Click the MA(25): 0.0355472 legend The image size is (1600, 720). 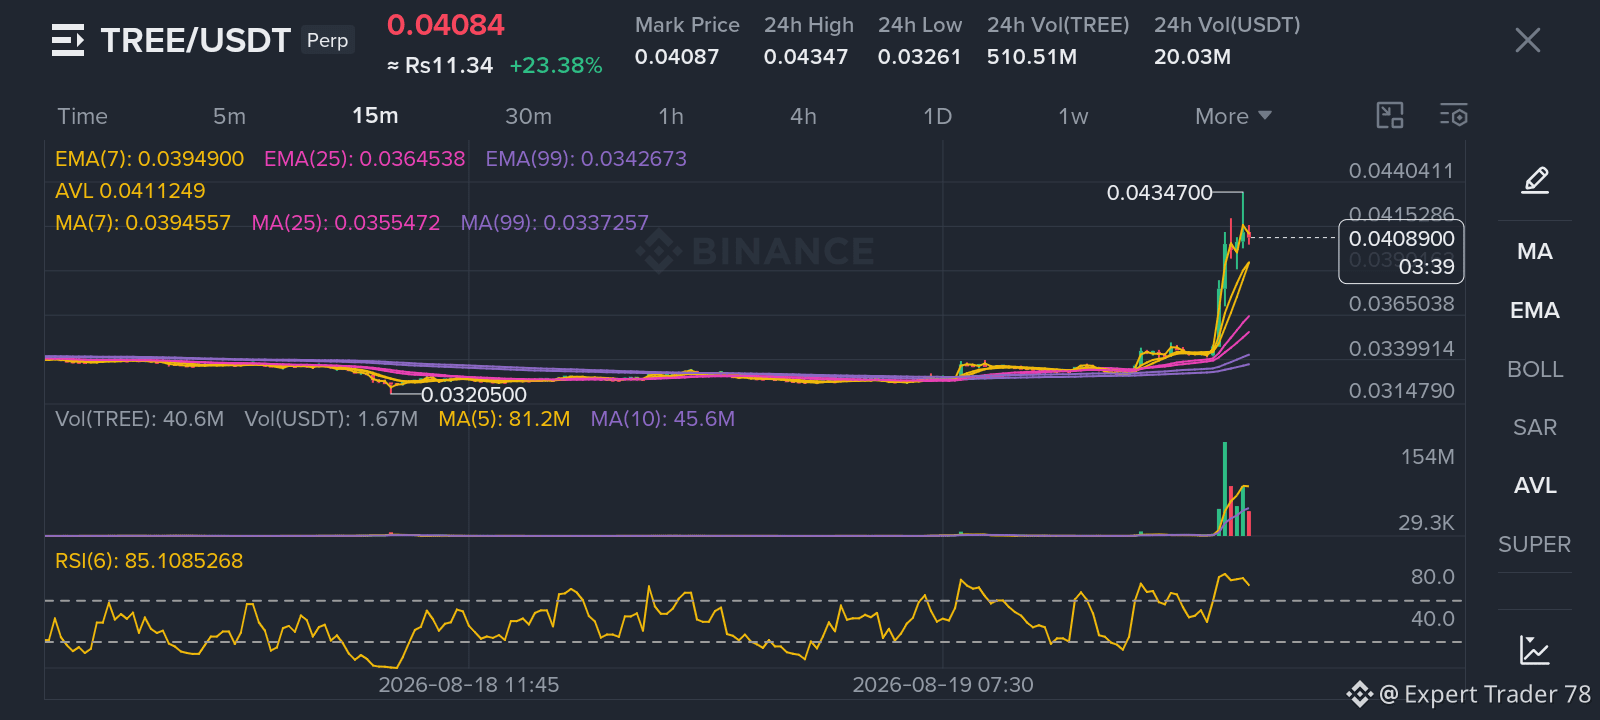(x=346, y=223)
